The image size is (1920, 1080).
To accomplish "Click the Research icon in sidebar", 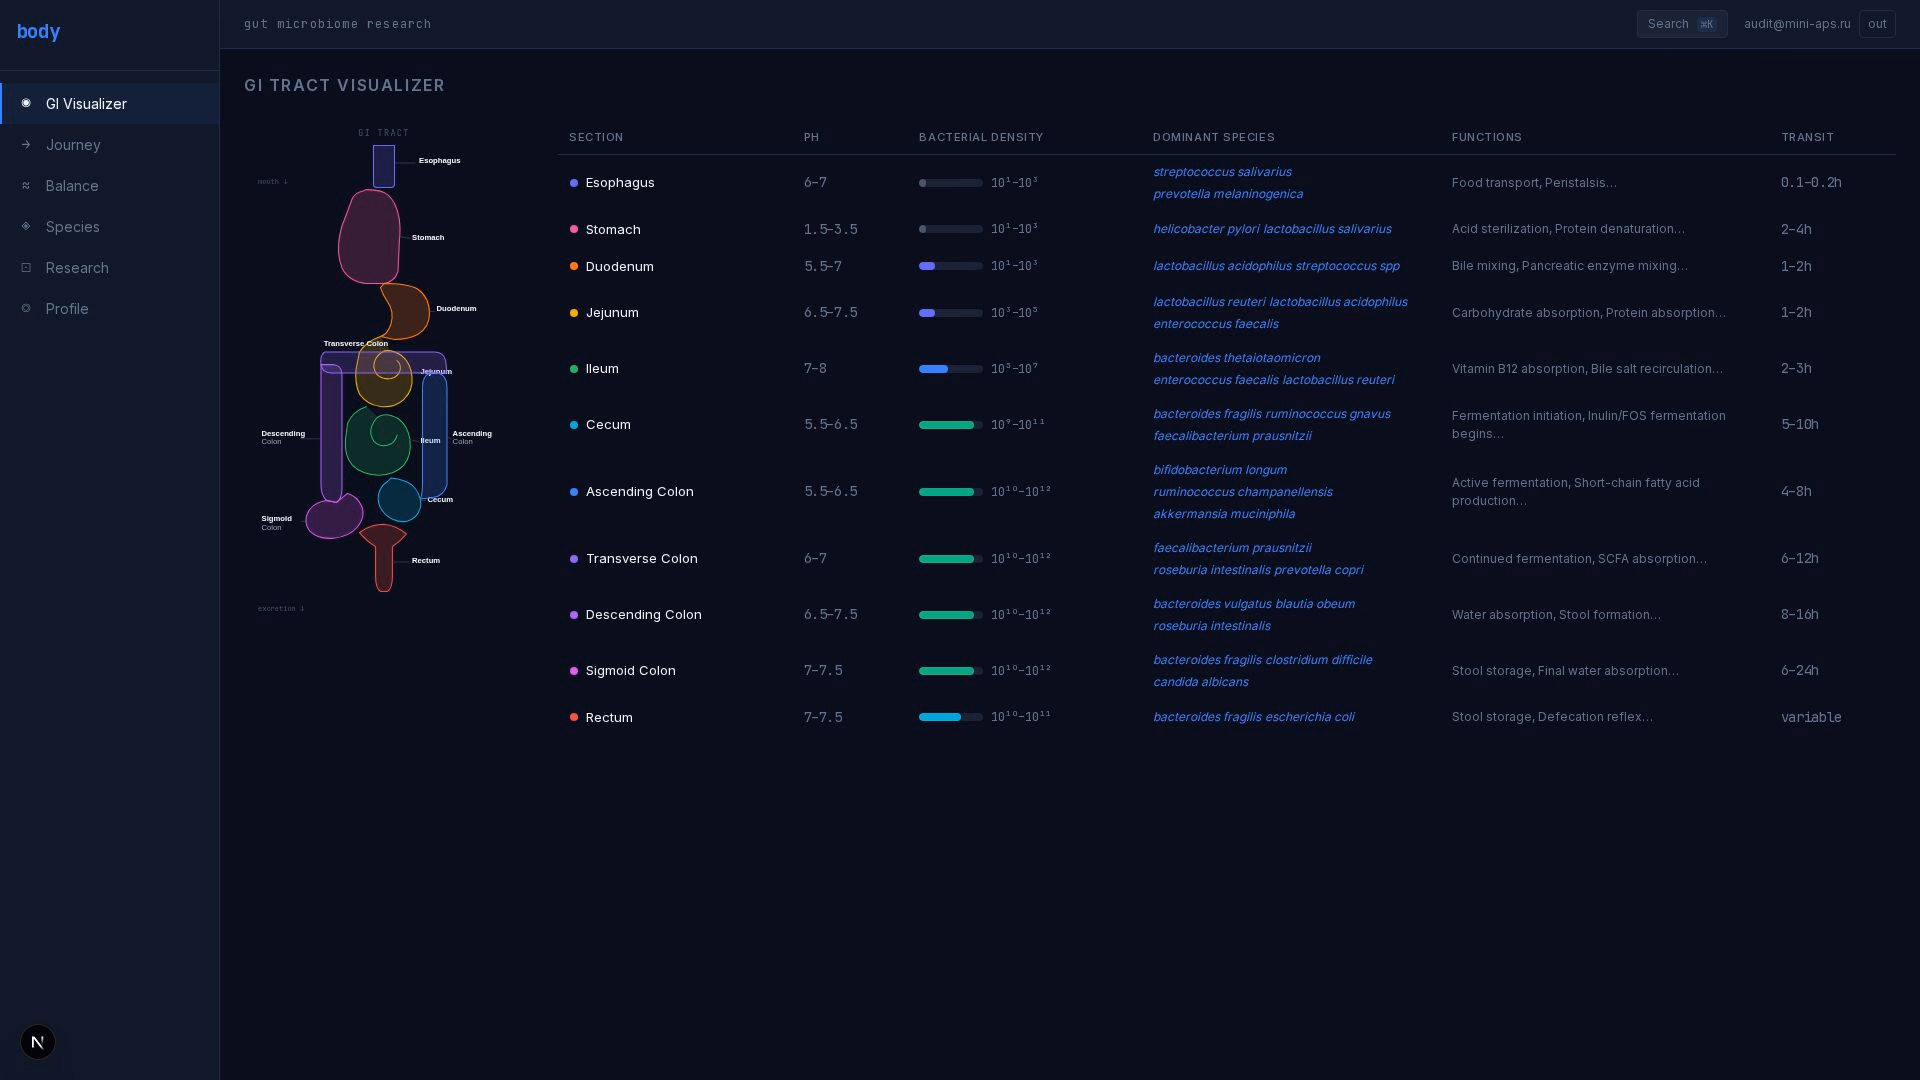I will [x=26, y=267].
